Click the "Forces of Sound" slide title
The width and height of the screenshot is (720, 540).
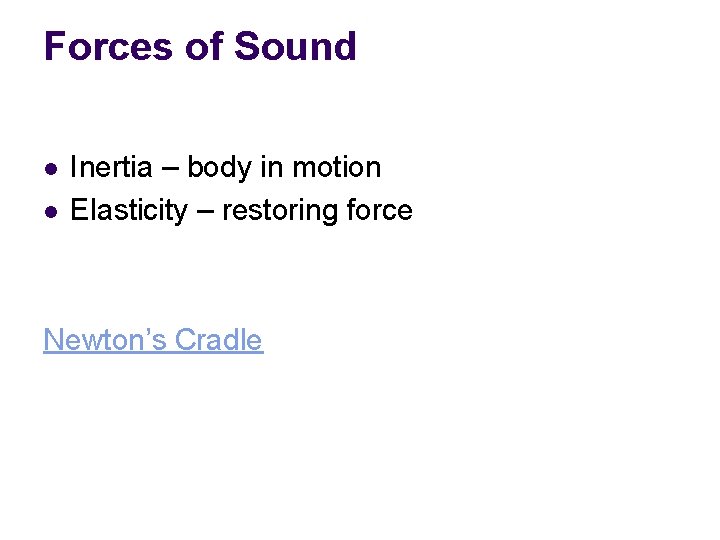[200, 46]
